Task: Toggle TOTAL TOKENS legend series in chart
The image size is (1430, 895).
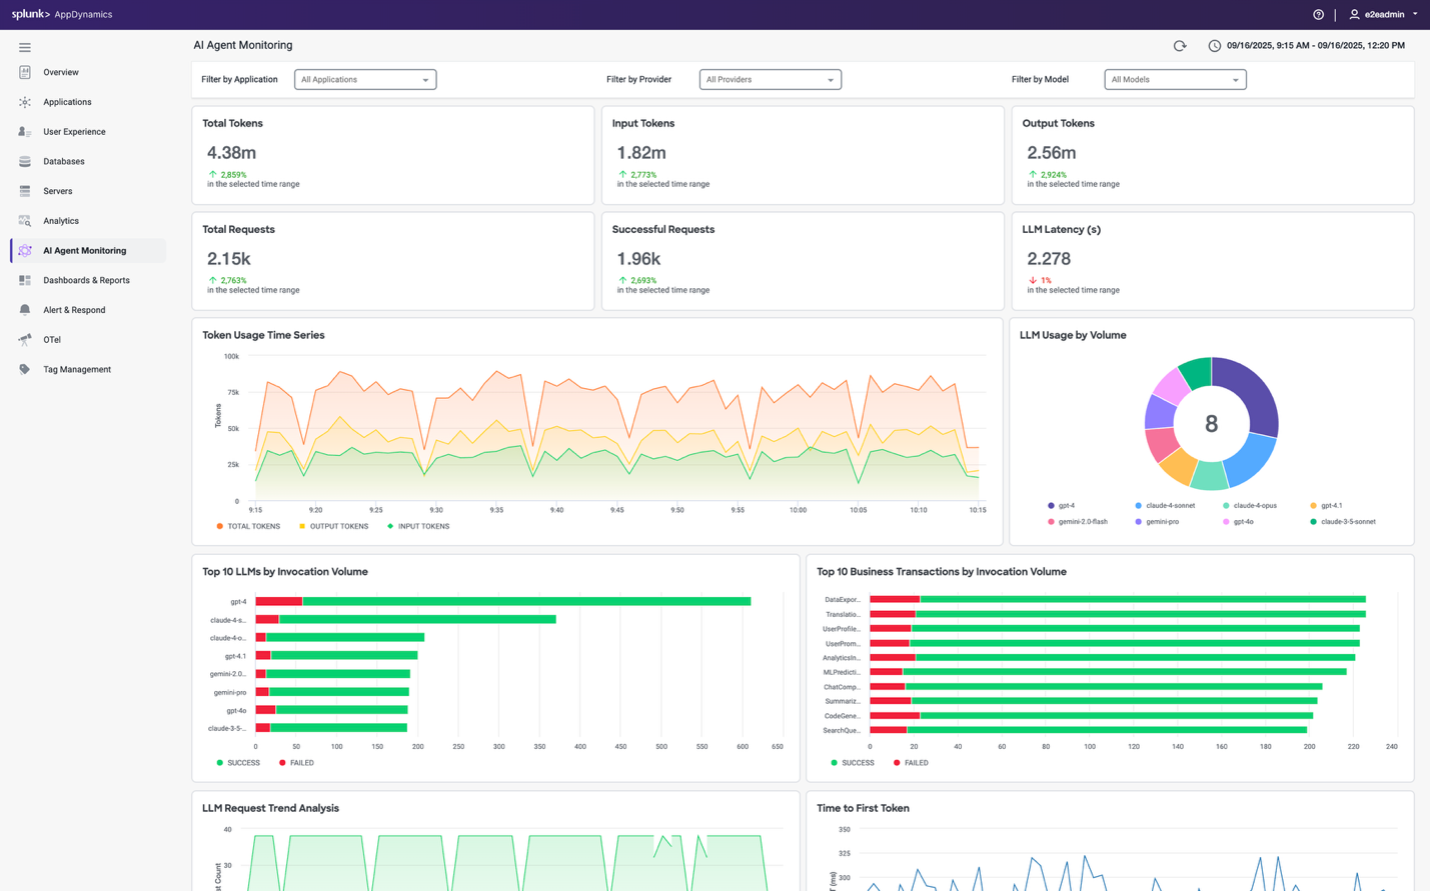Action: click(248, 526)
